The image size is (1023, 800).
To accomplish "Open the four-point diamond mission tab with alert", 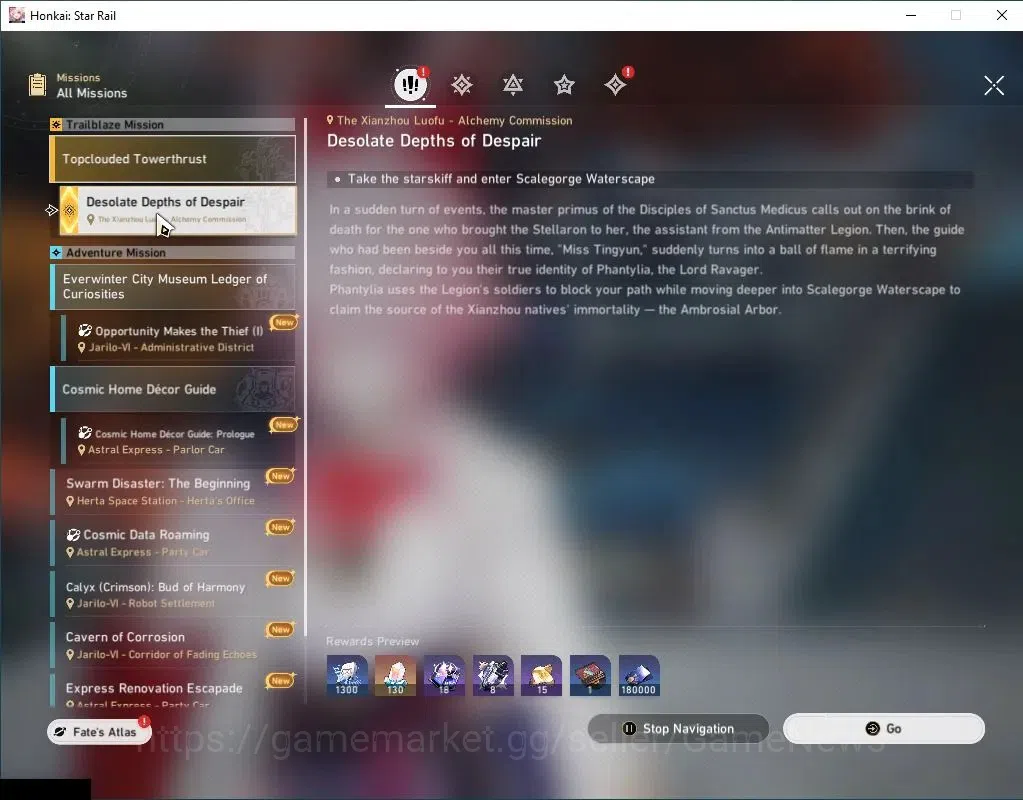I will click(x=615, y=85).
